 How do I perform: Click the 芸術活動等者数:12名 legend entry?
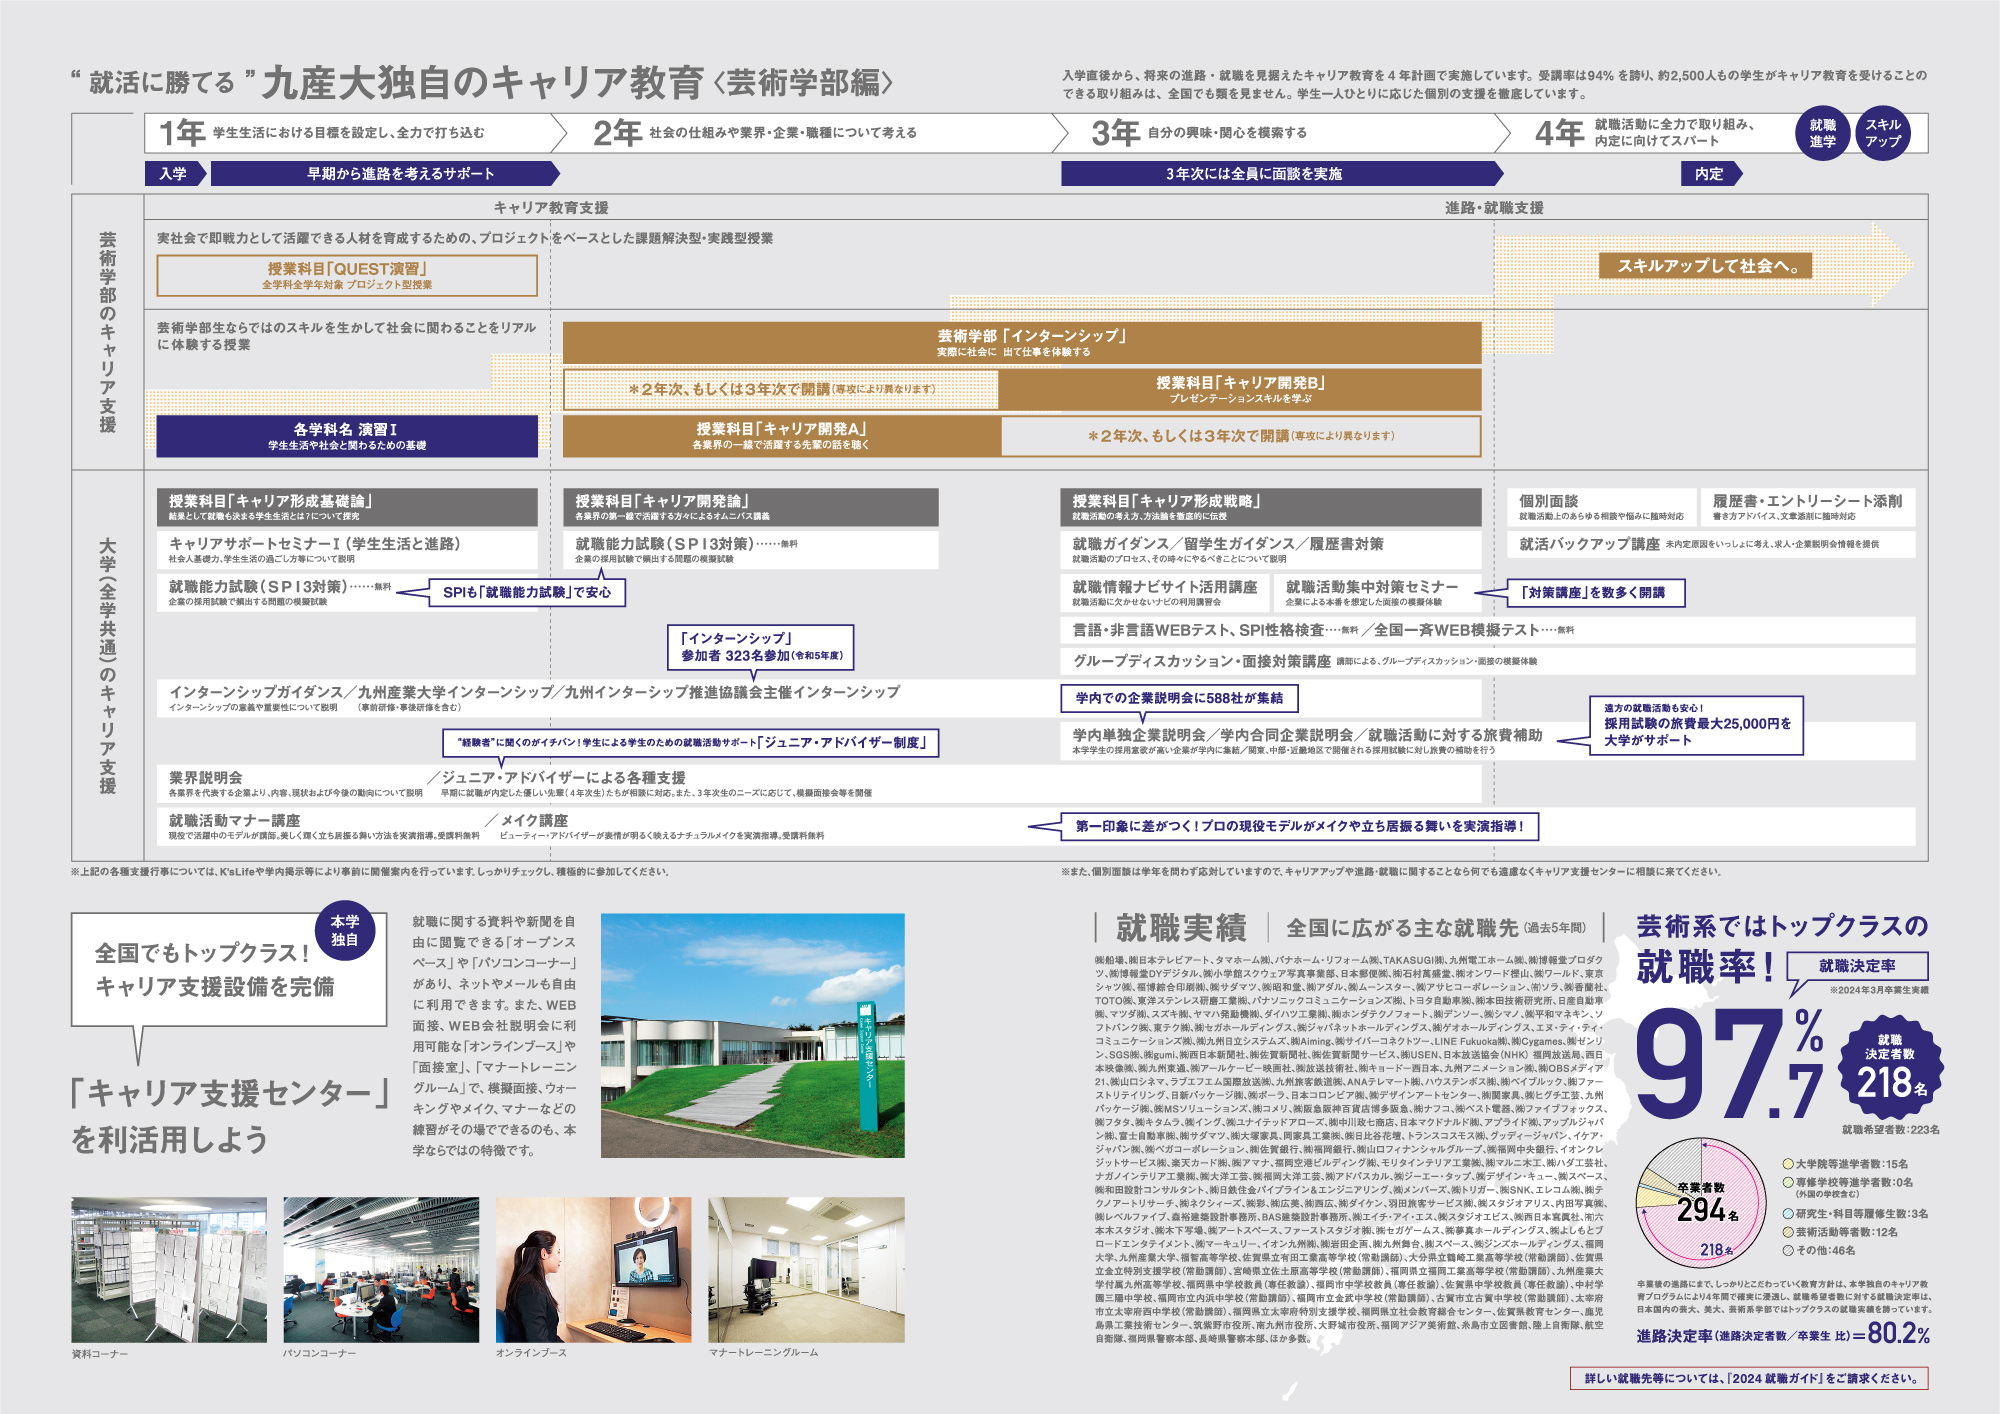tap(1840, 1232)
